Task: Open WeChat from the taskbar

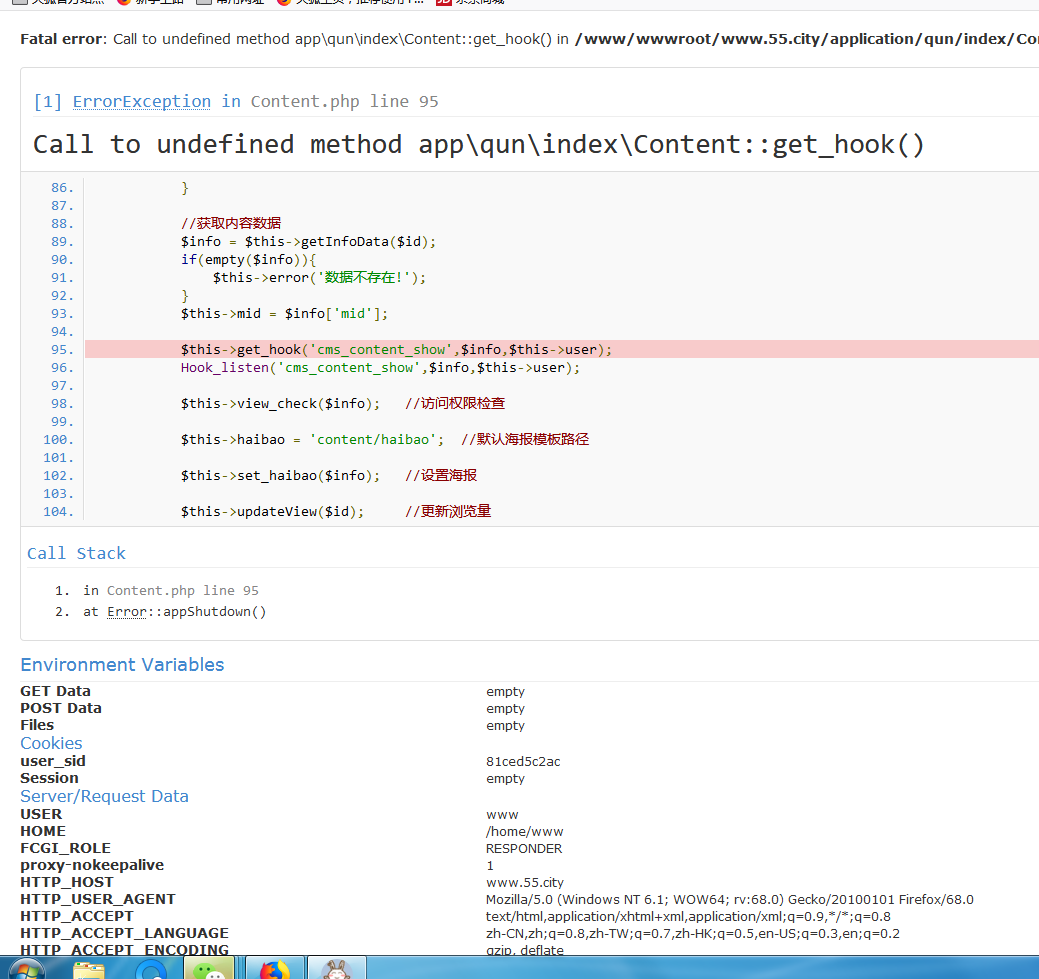Action: 209,970
